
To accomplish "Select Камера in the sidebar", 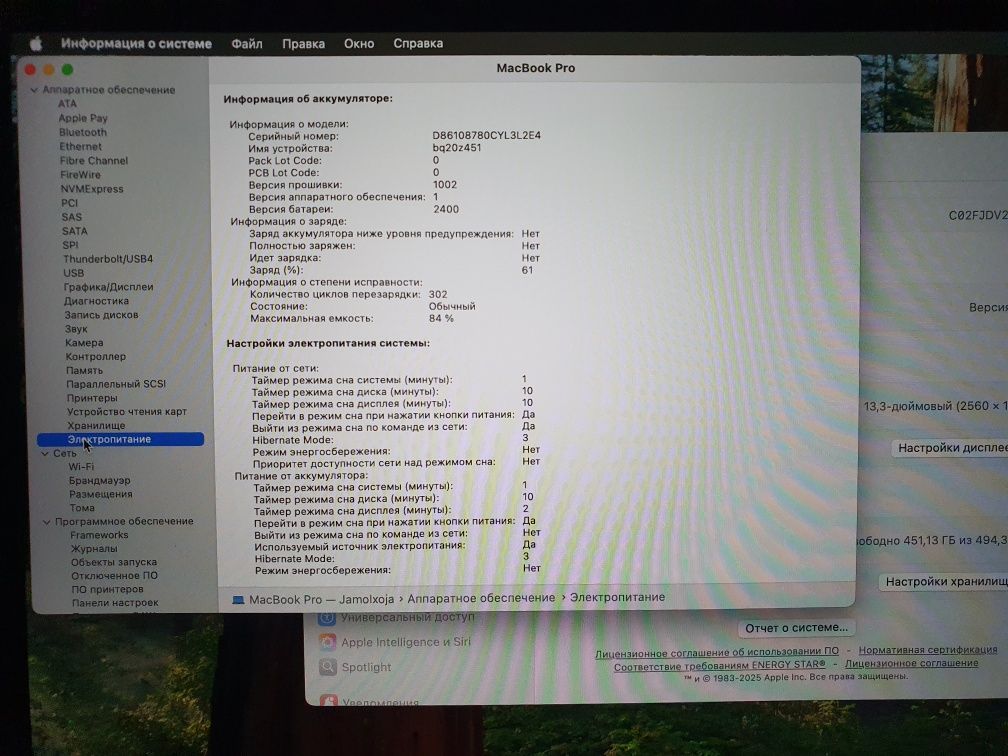I will 84,343.
